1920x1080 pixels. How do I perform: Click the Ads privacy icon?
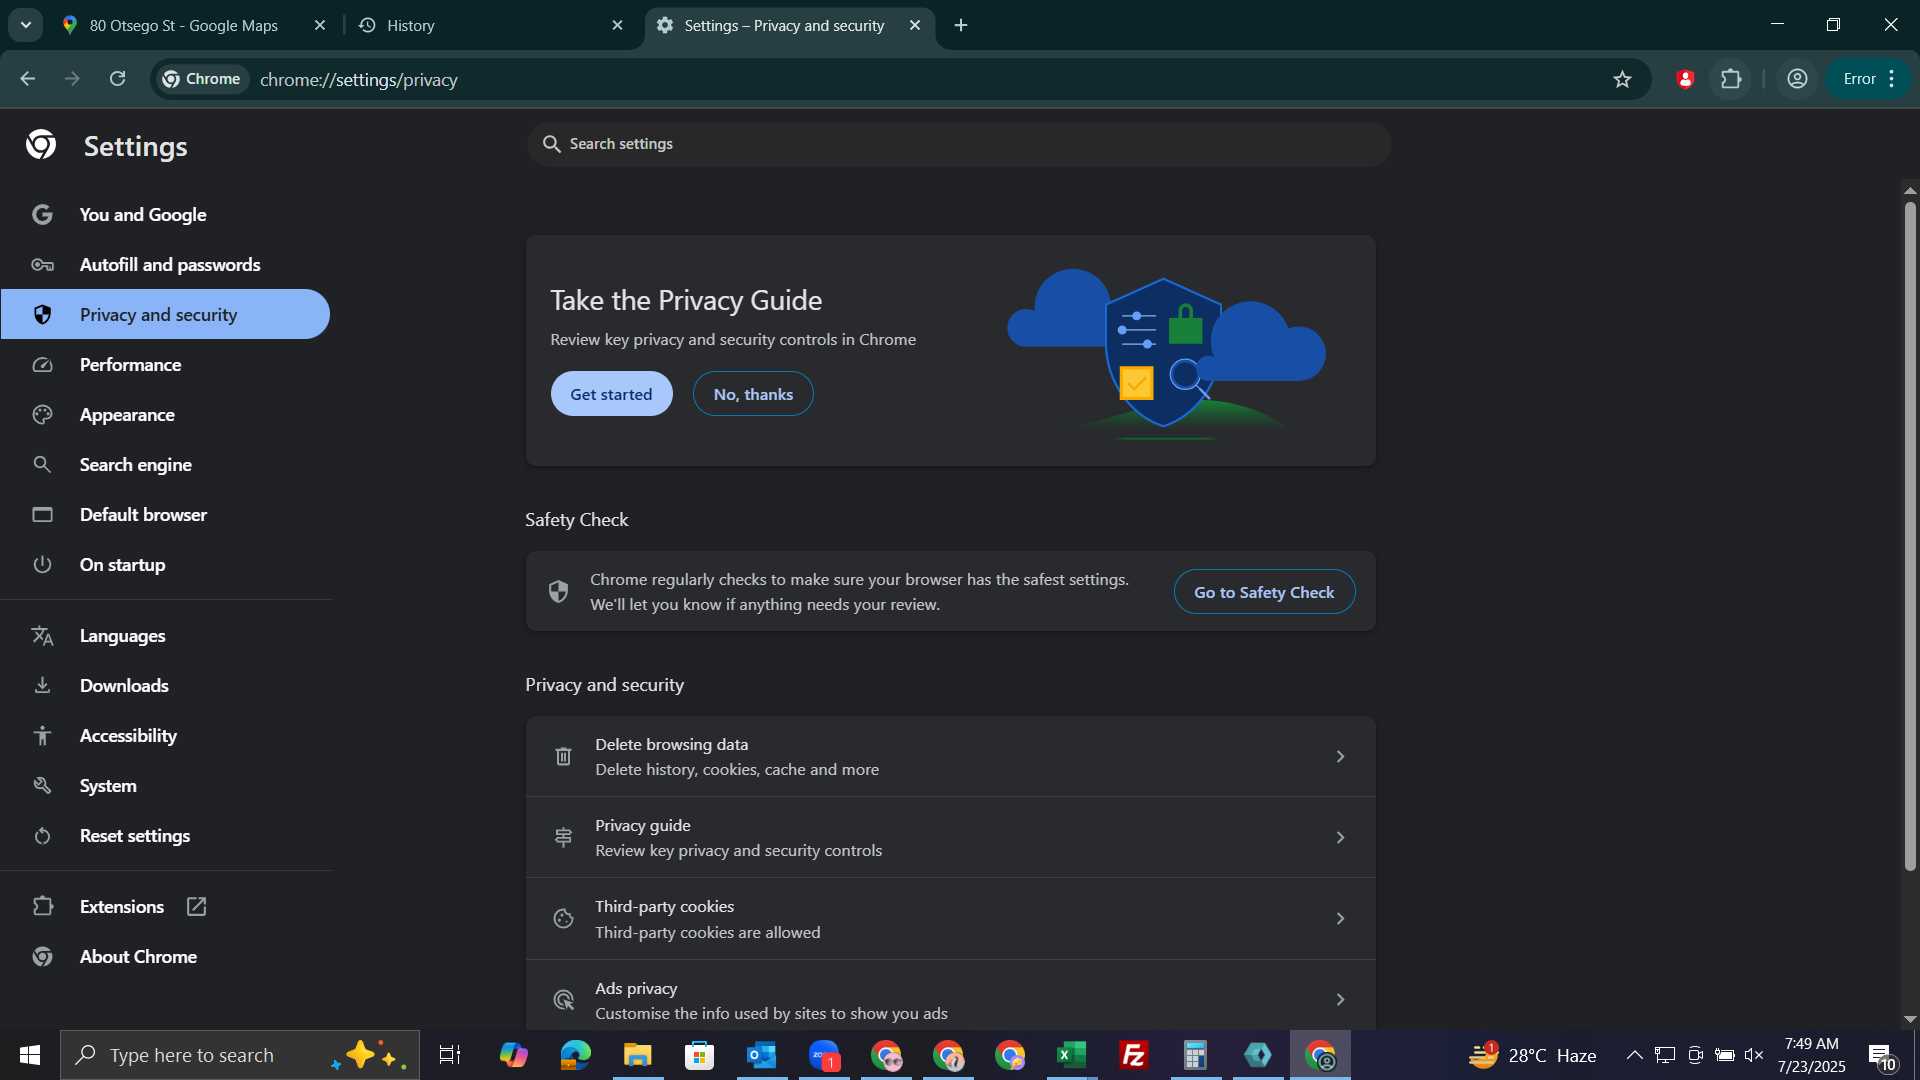pos(563,1000)
